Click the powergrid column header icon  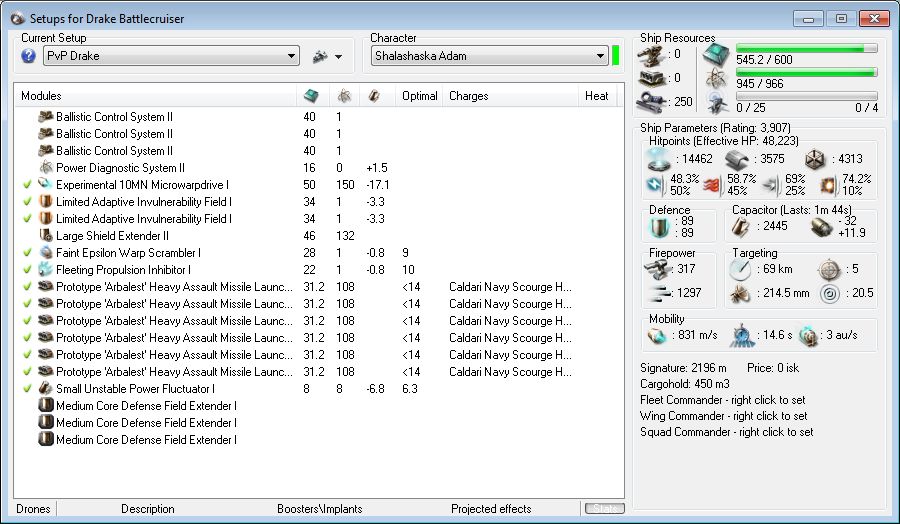click(342, 96)
